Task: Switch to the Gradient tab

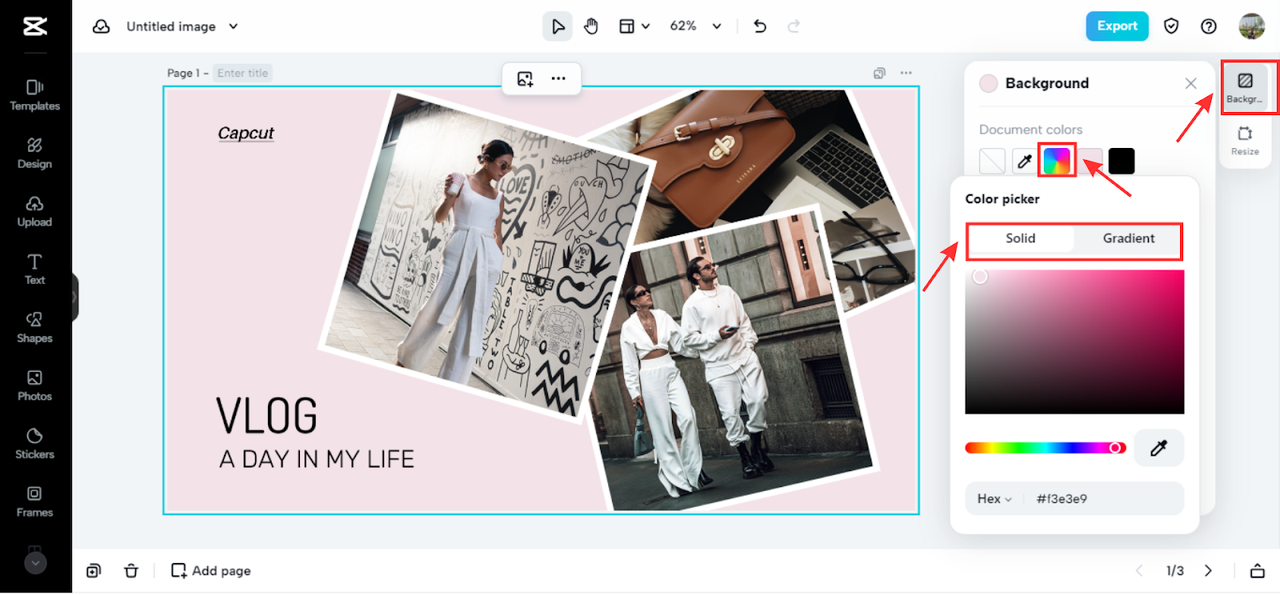Action: point(1128,239)
